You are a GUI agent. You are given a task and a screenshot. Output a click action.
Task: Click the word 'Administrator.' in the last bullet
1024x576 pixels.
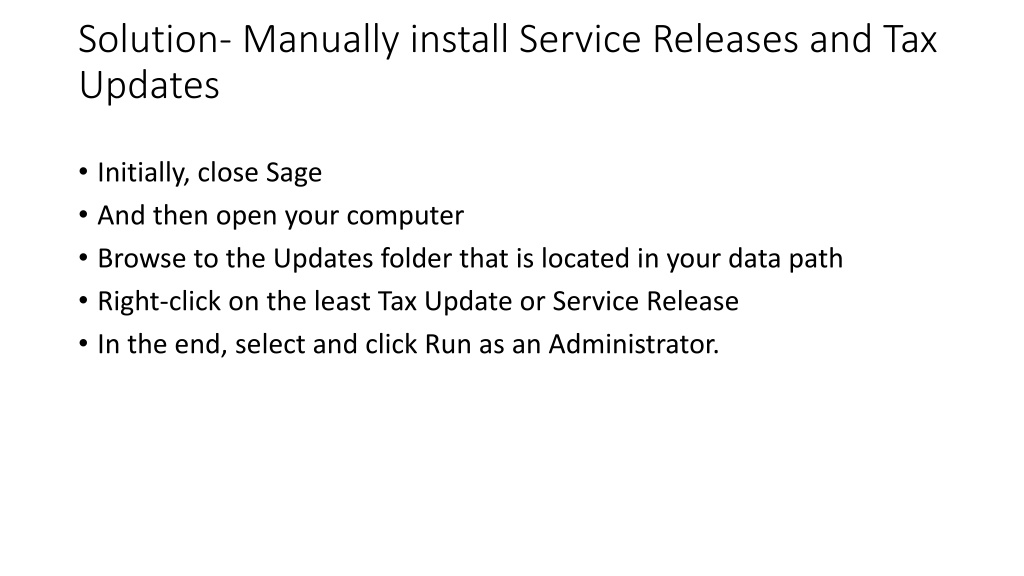pyautogui.click(x=633, y=344)
